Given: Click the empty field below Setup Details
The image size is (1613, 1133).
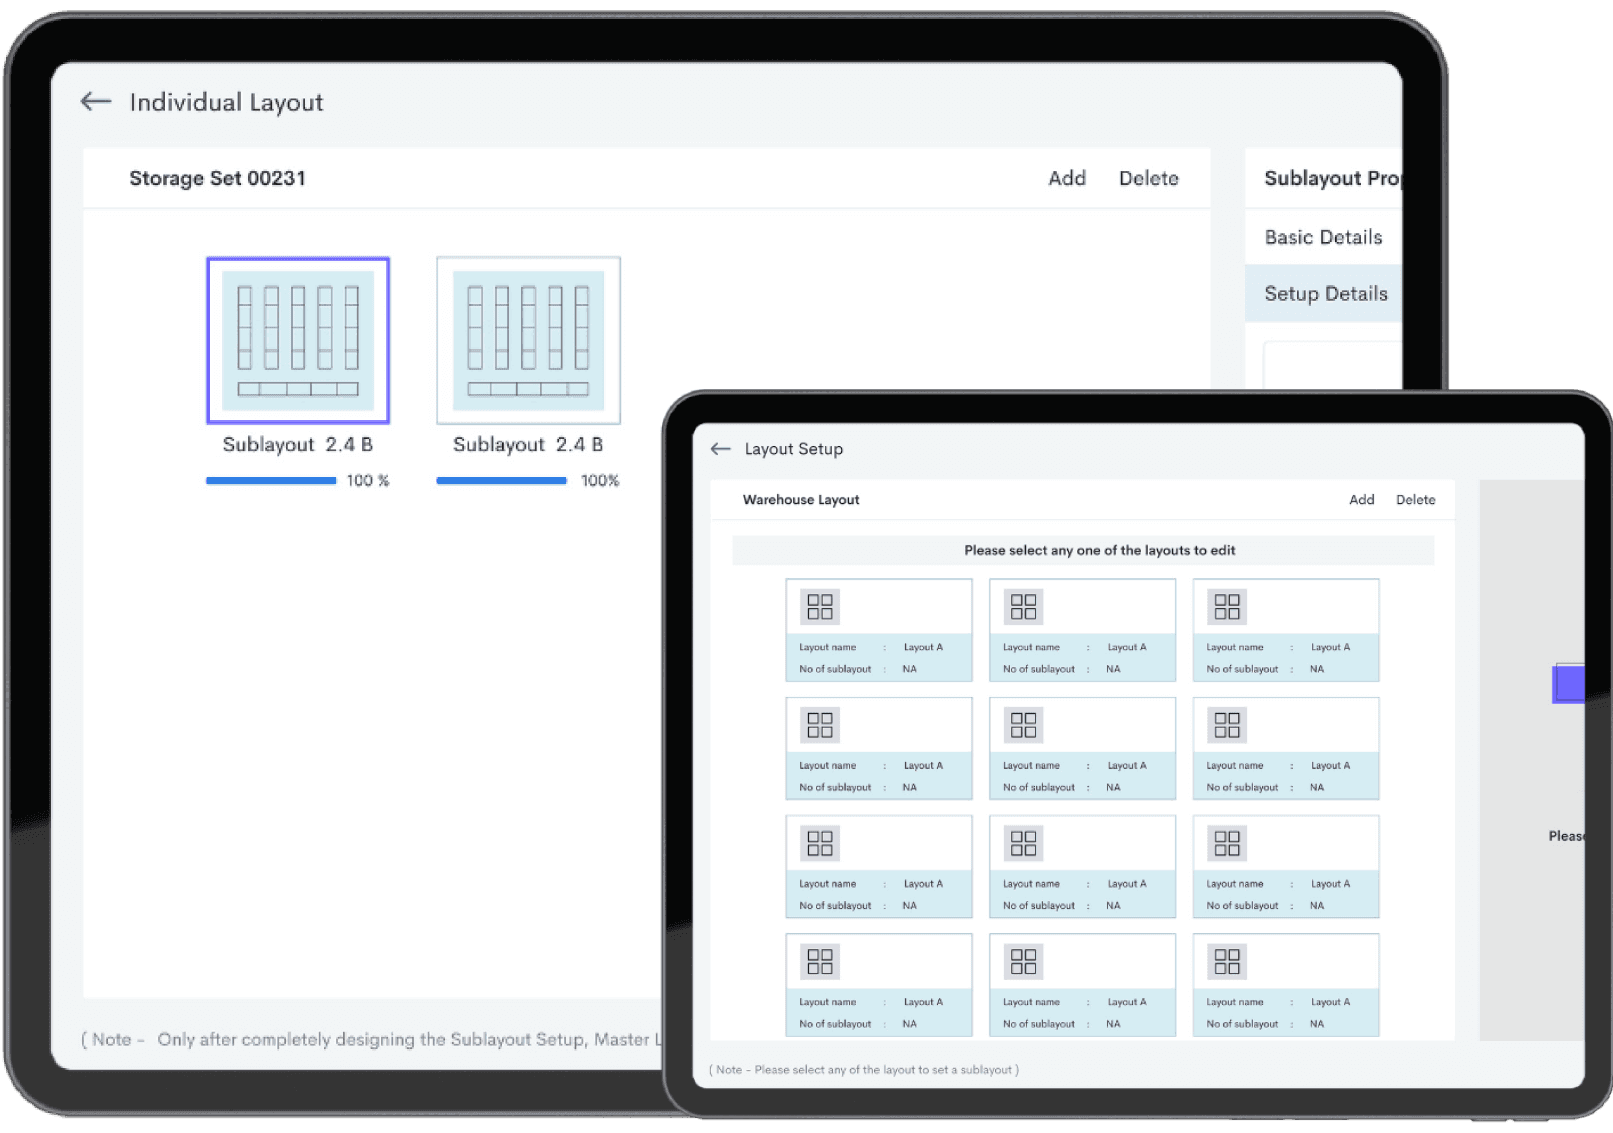Looking at the screenshot, I should point(1332,366).
